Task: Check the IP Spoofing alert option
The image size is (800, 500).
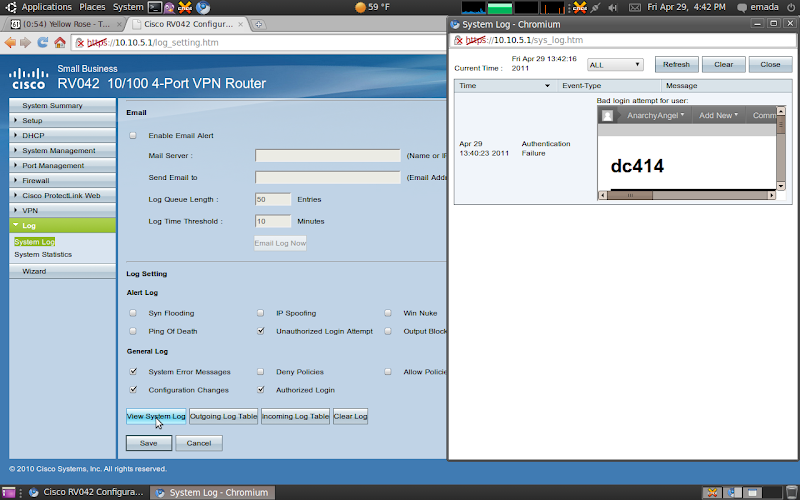Action: (x=261, y=313)
